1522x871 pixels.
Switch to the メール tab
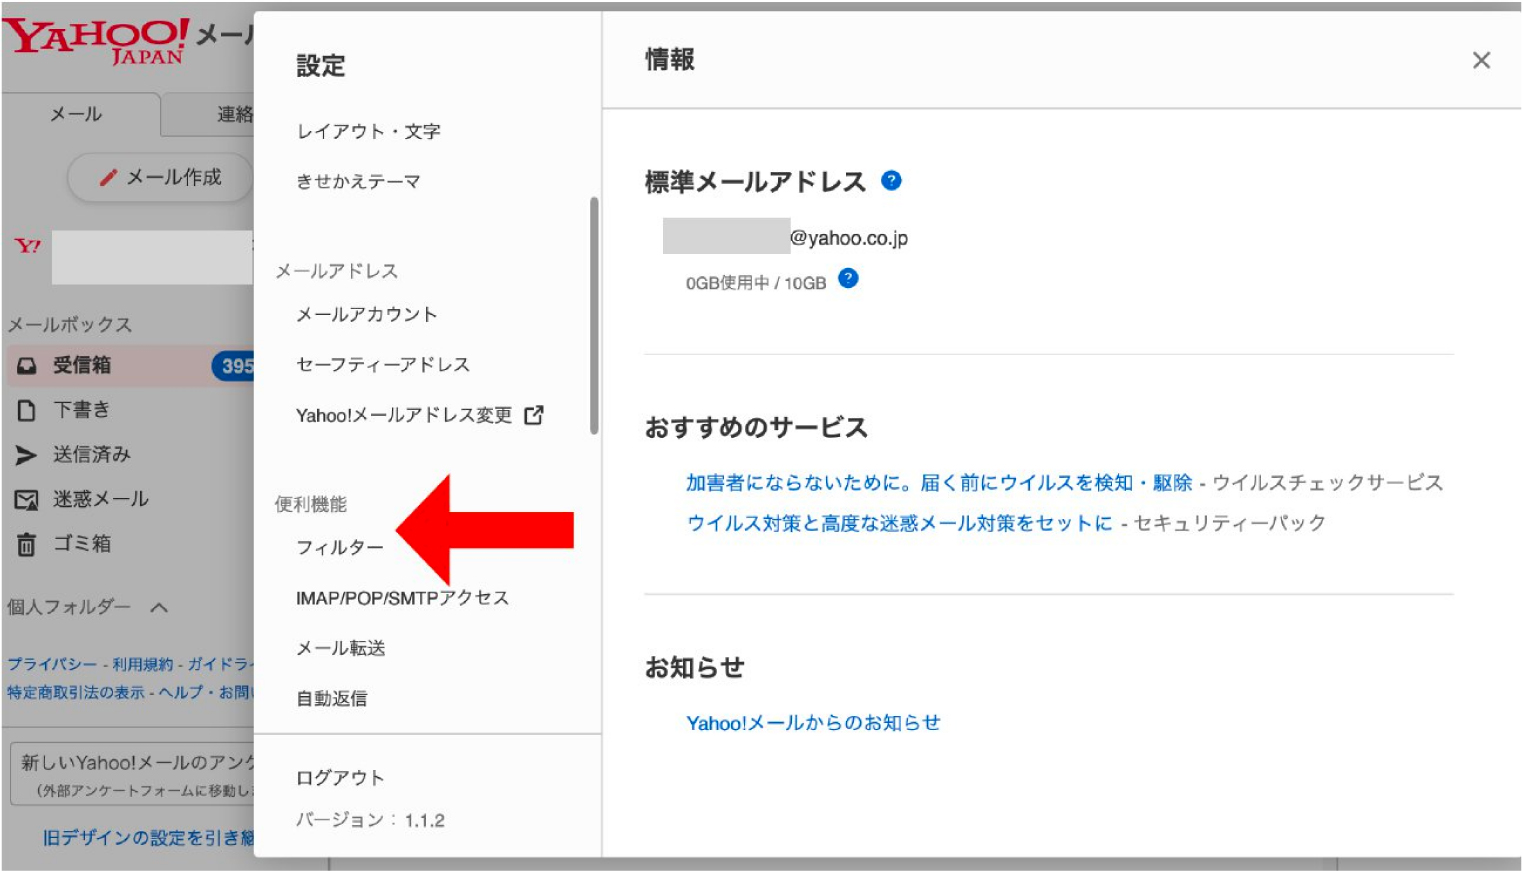point(80,114)
